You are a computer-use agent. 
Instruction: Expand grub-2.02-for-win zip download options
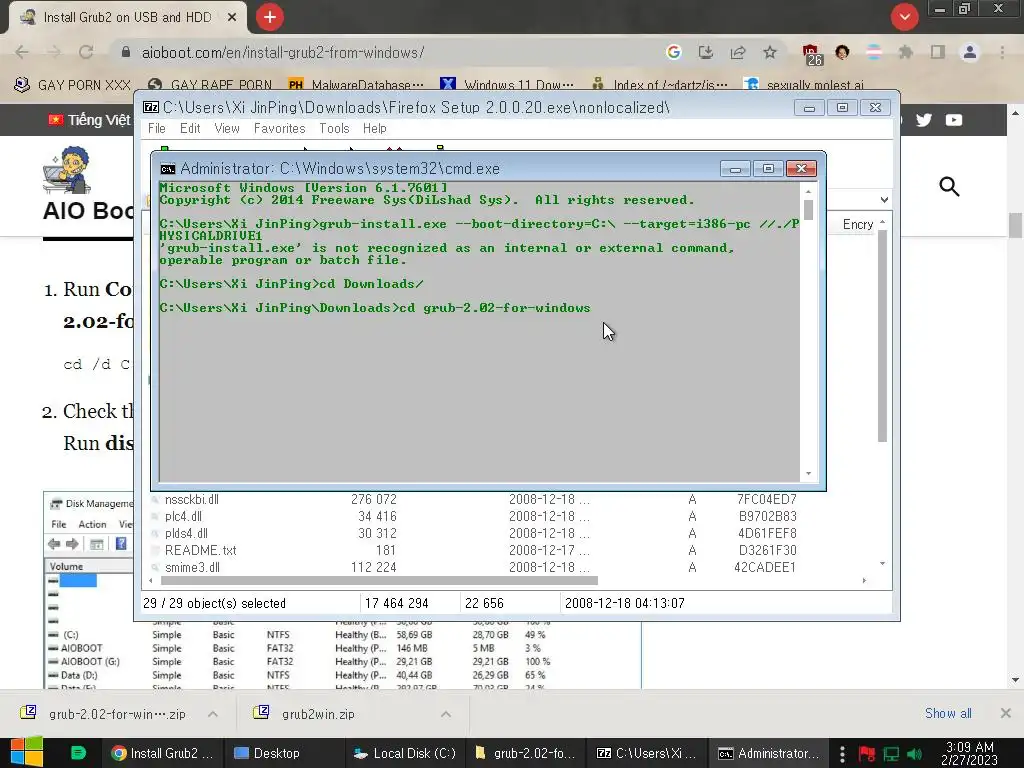pos(213,714)
